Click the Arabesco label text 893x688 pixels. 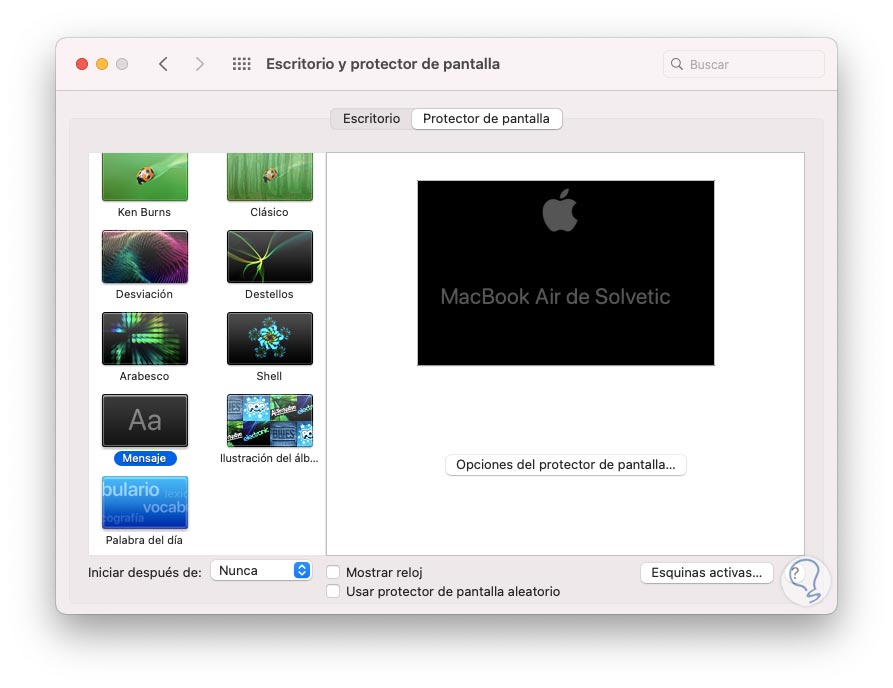(144, 376)
